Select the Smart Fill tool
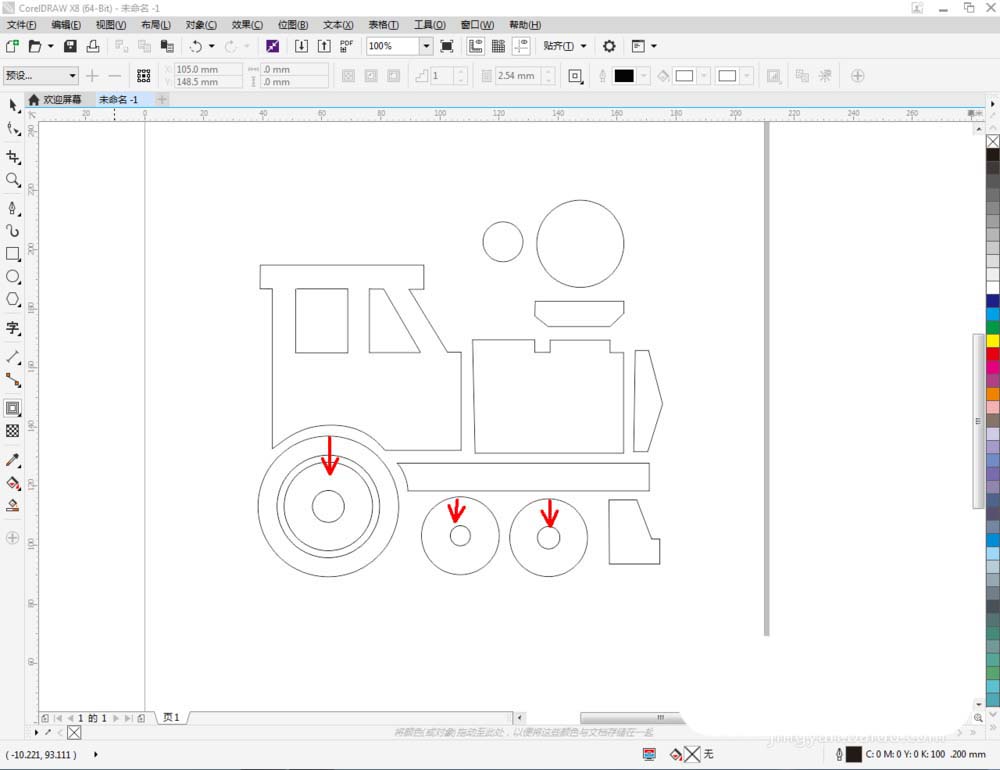The height and width of the screenshot is (770, 1000). [x=13, y=506]
